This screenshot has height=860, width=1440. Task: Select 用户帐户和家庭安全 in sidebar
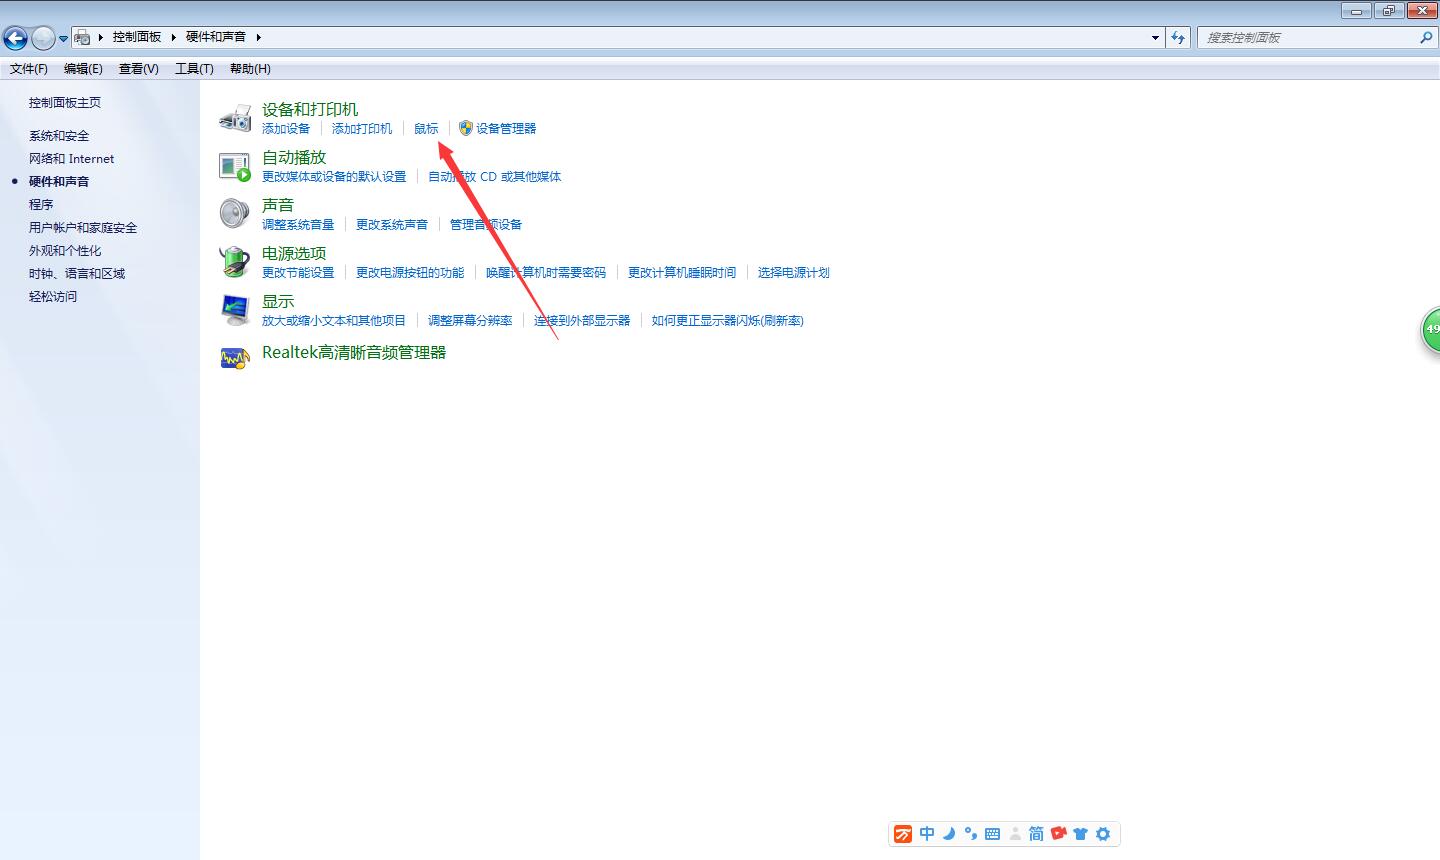click(x=83, y=228)
